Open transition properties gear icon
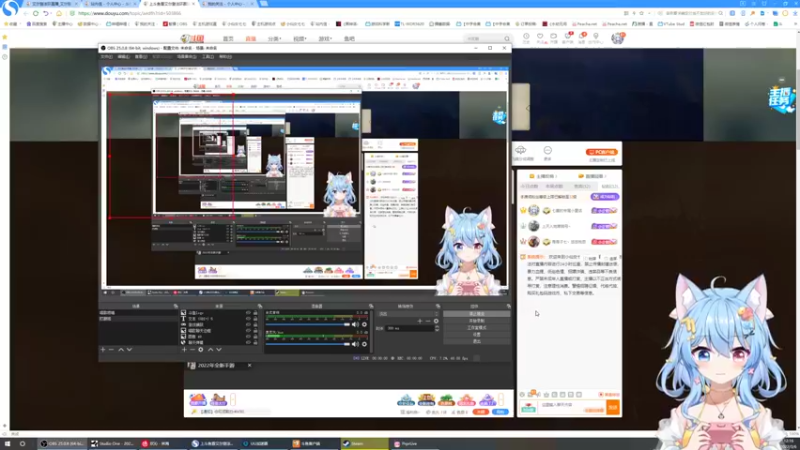This screenshot has height=450, width=800. click(436, 321)
